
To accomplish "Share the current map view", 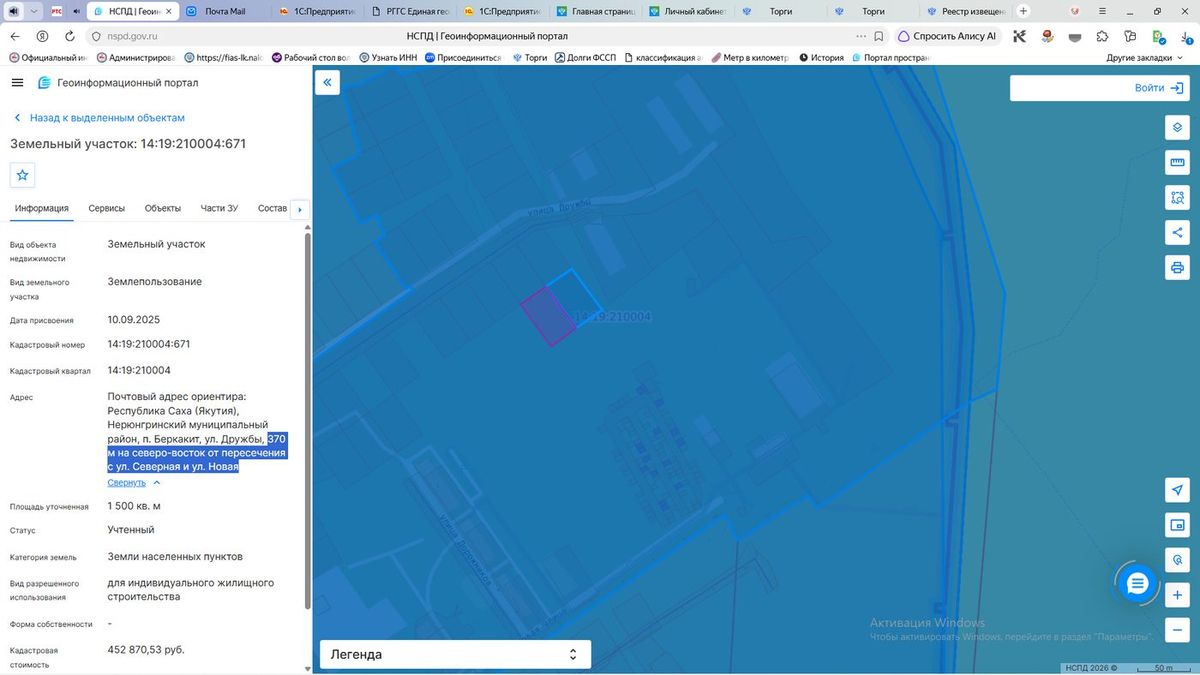I will coord(1177,232).
